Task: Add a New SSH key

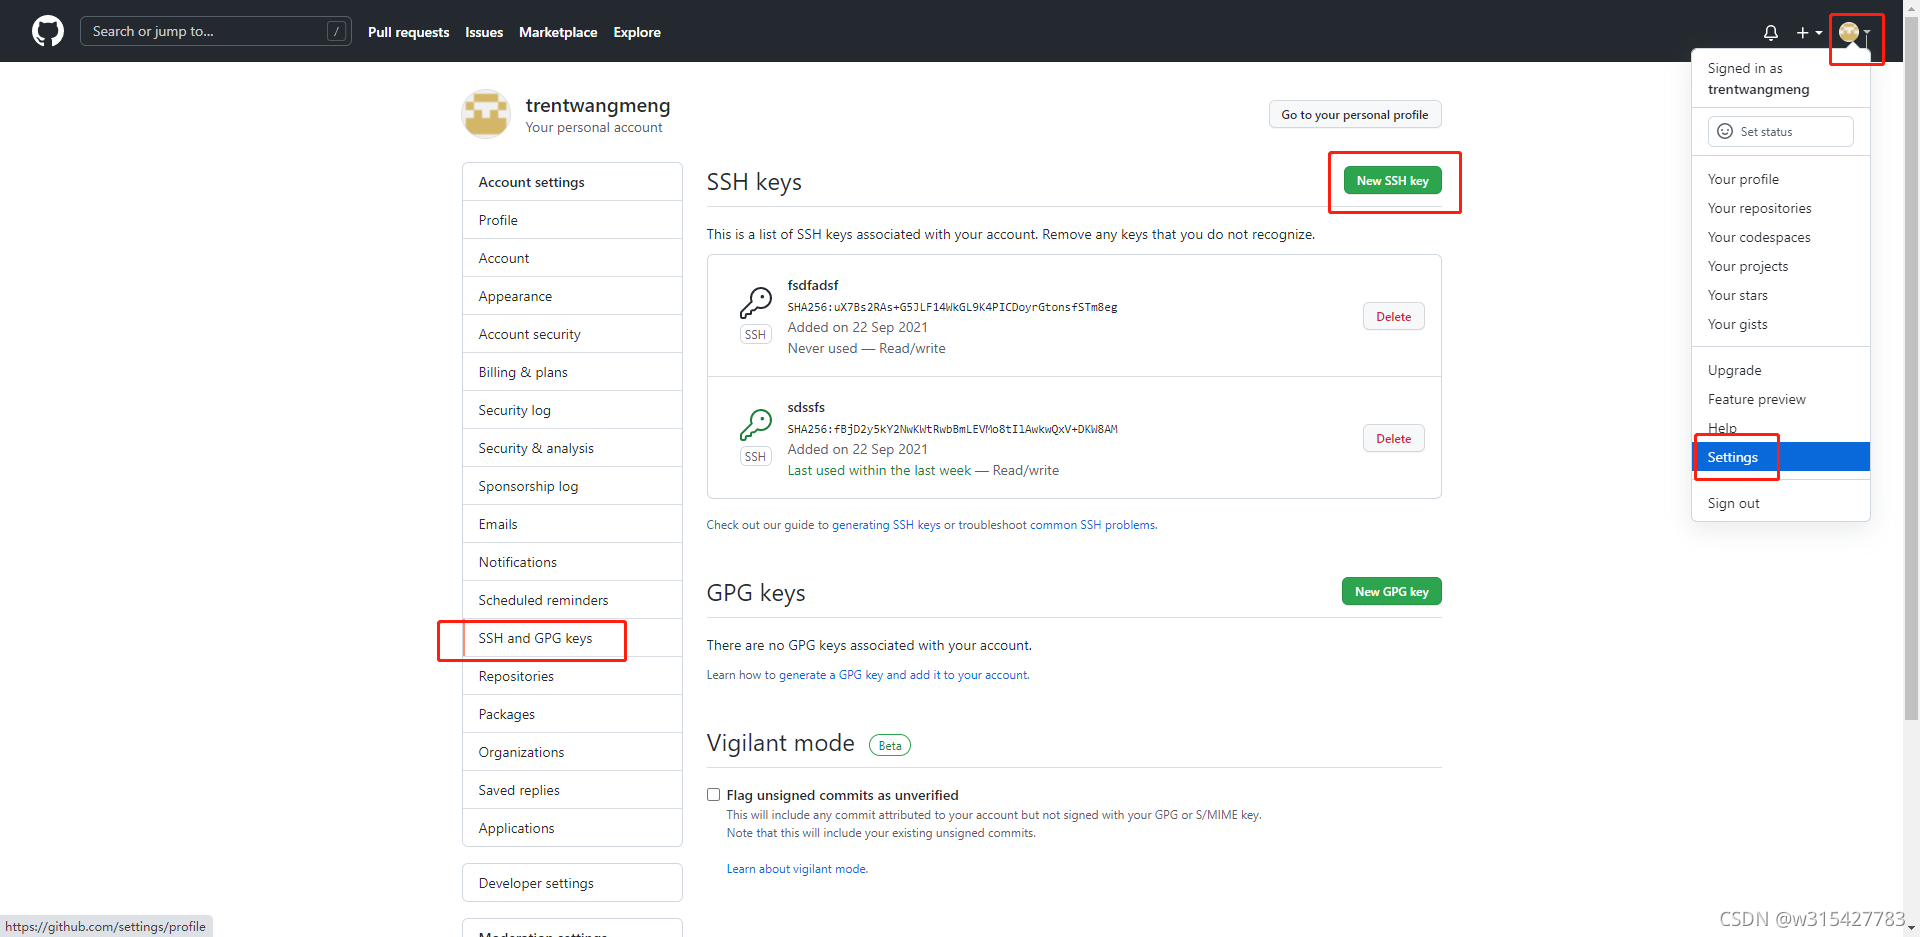Action: click(x=1392, y=180)
